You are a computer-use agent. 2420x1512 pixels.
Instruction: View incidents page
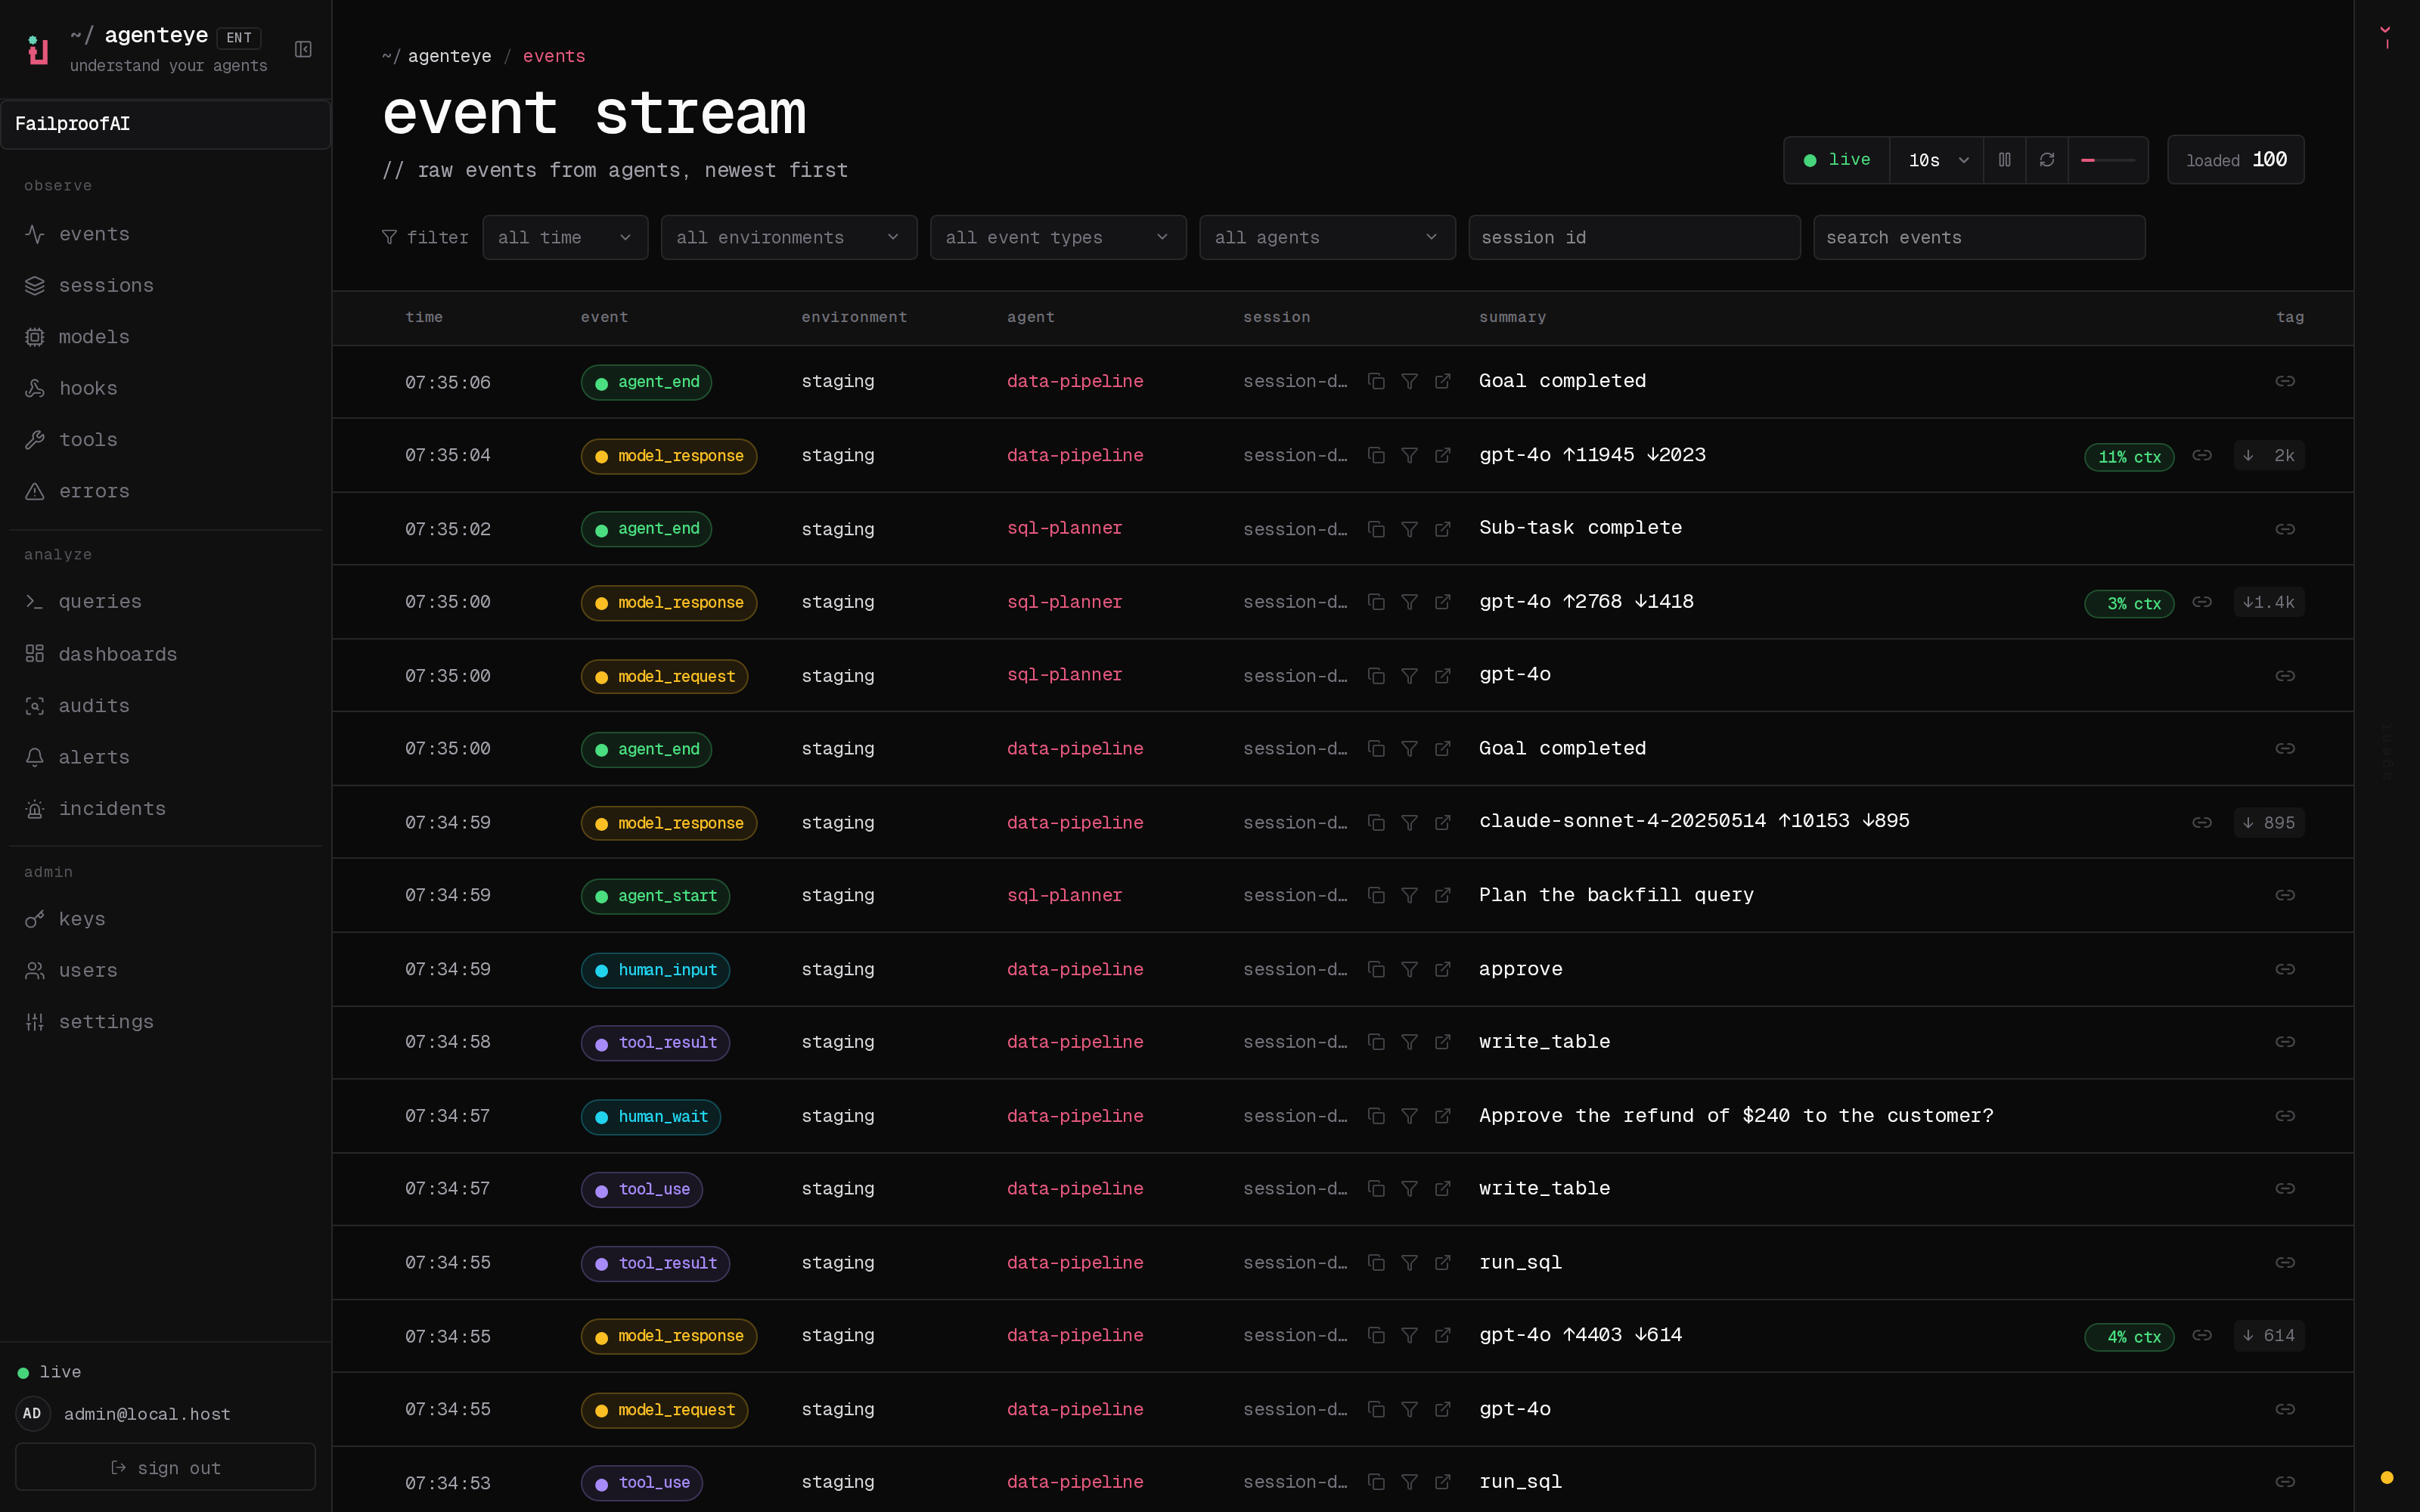click(x=165, y=809)
